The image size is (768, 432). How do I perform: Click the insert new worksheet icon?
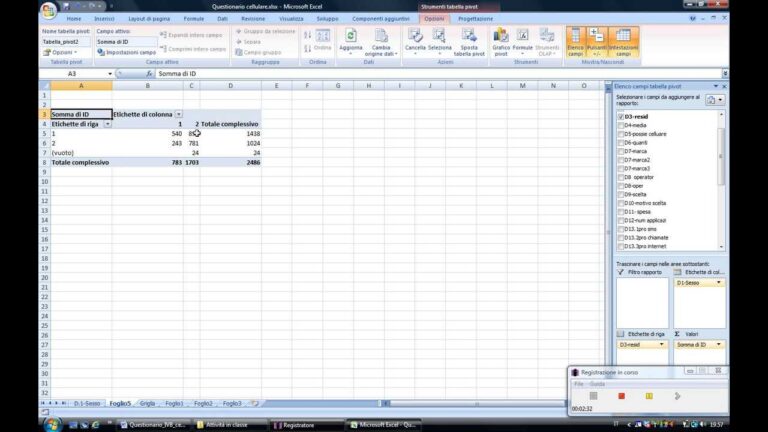point(255,403)
